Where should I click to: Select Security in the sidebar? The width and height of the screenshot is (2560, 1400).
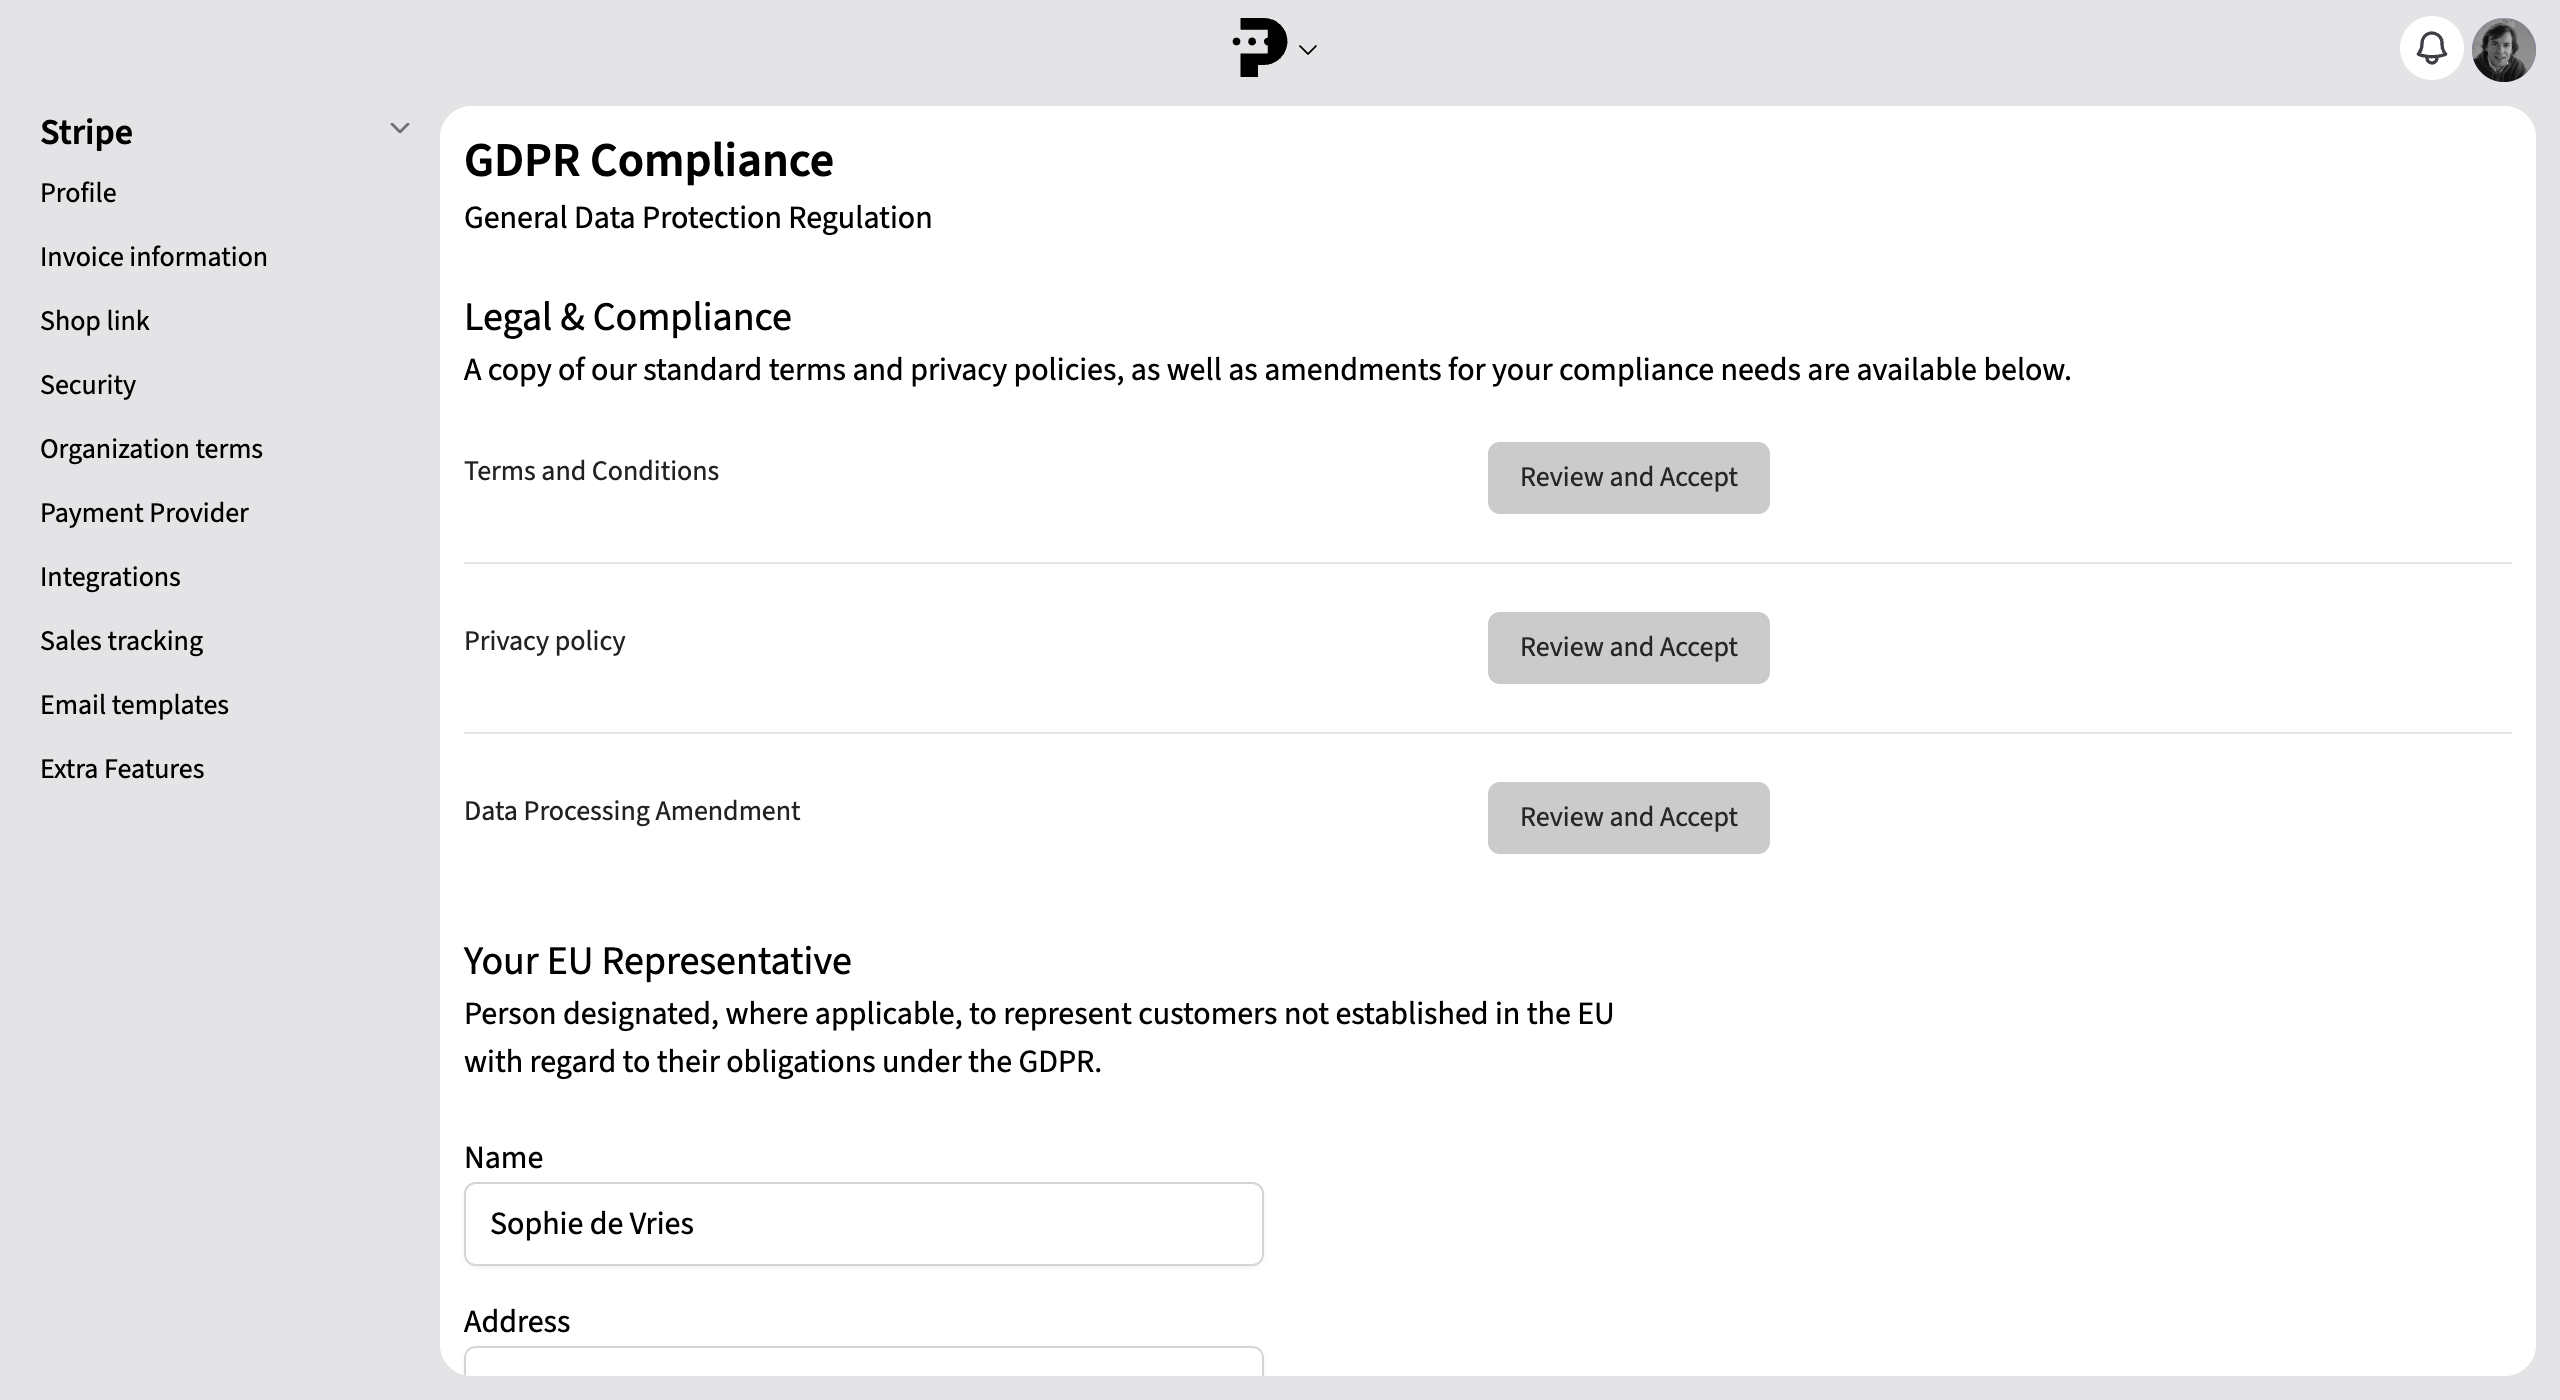coord(88,385)
